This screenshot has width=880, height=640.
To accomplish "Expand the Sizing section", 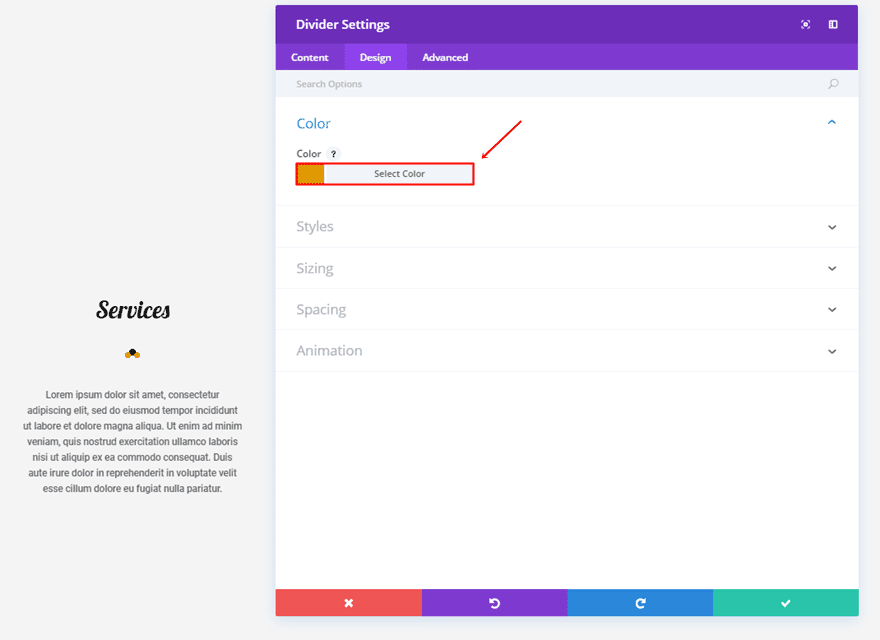I will click(832, 269).
